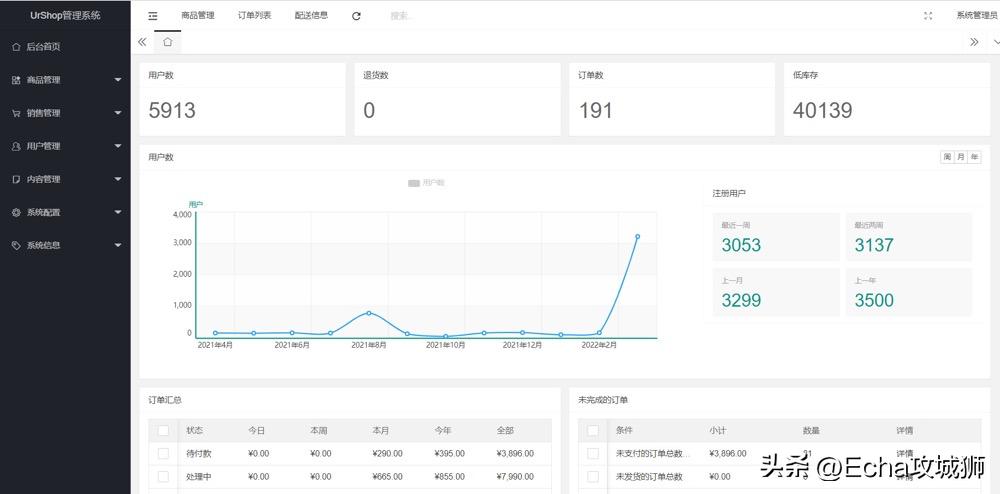The image size is (1000, 494).
Task: Switch chart range to 年
Action: tap(974, 157)
